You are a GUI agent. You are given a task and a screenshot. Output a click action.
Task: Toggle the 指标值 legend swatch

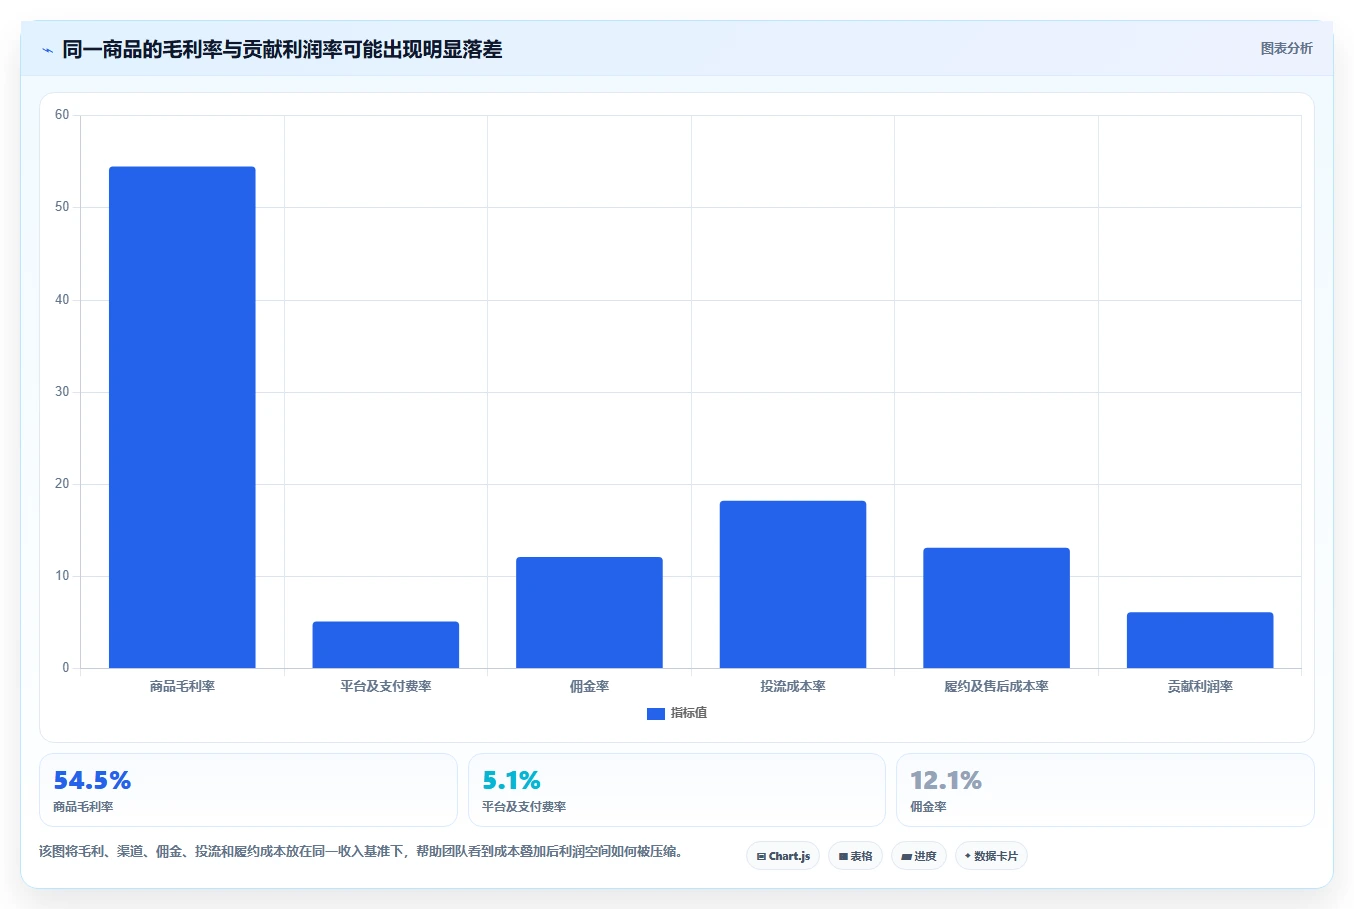pos(656,713)
